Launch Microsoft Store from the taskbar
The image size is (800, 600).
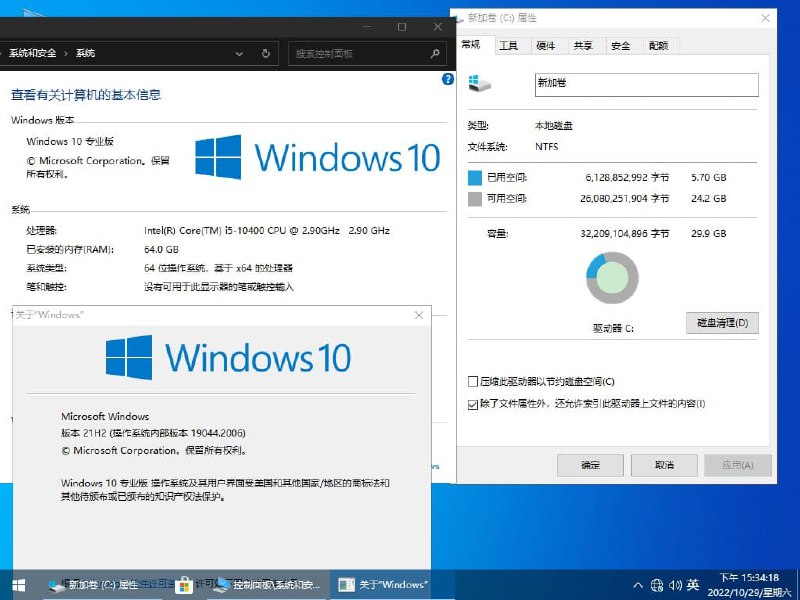point(186,584)
